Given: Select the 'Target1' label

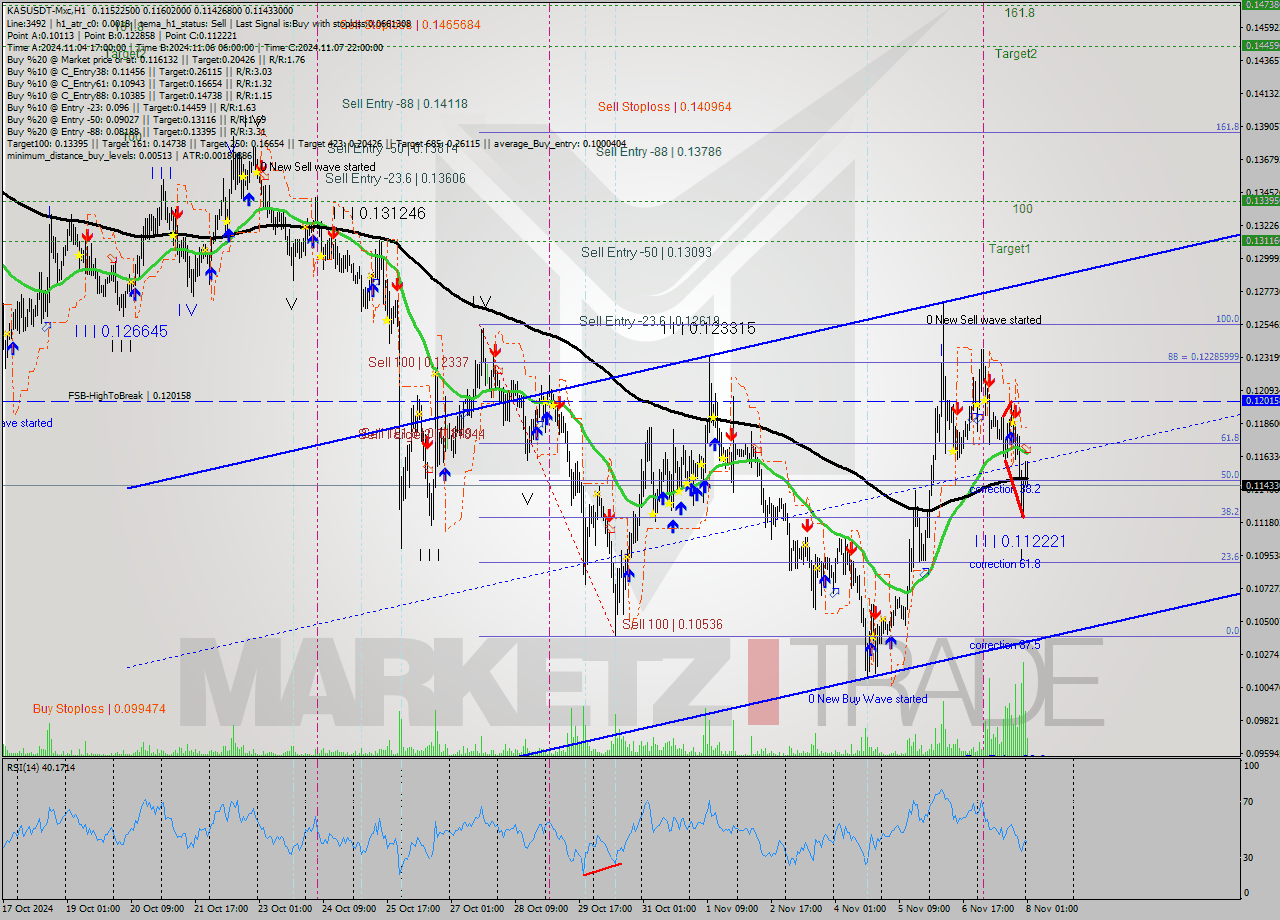Looking at the screenshot, I should [1010, 248].
